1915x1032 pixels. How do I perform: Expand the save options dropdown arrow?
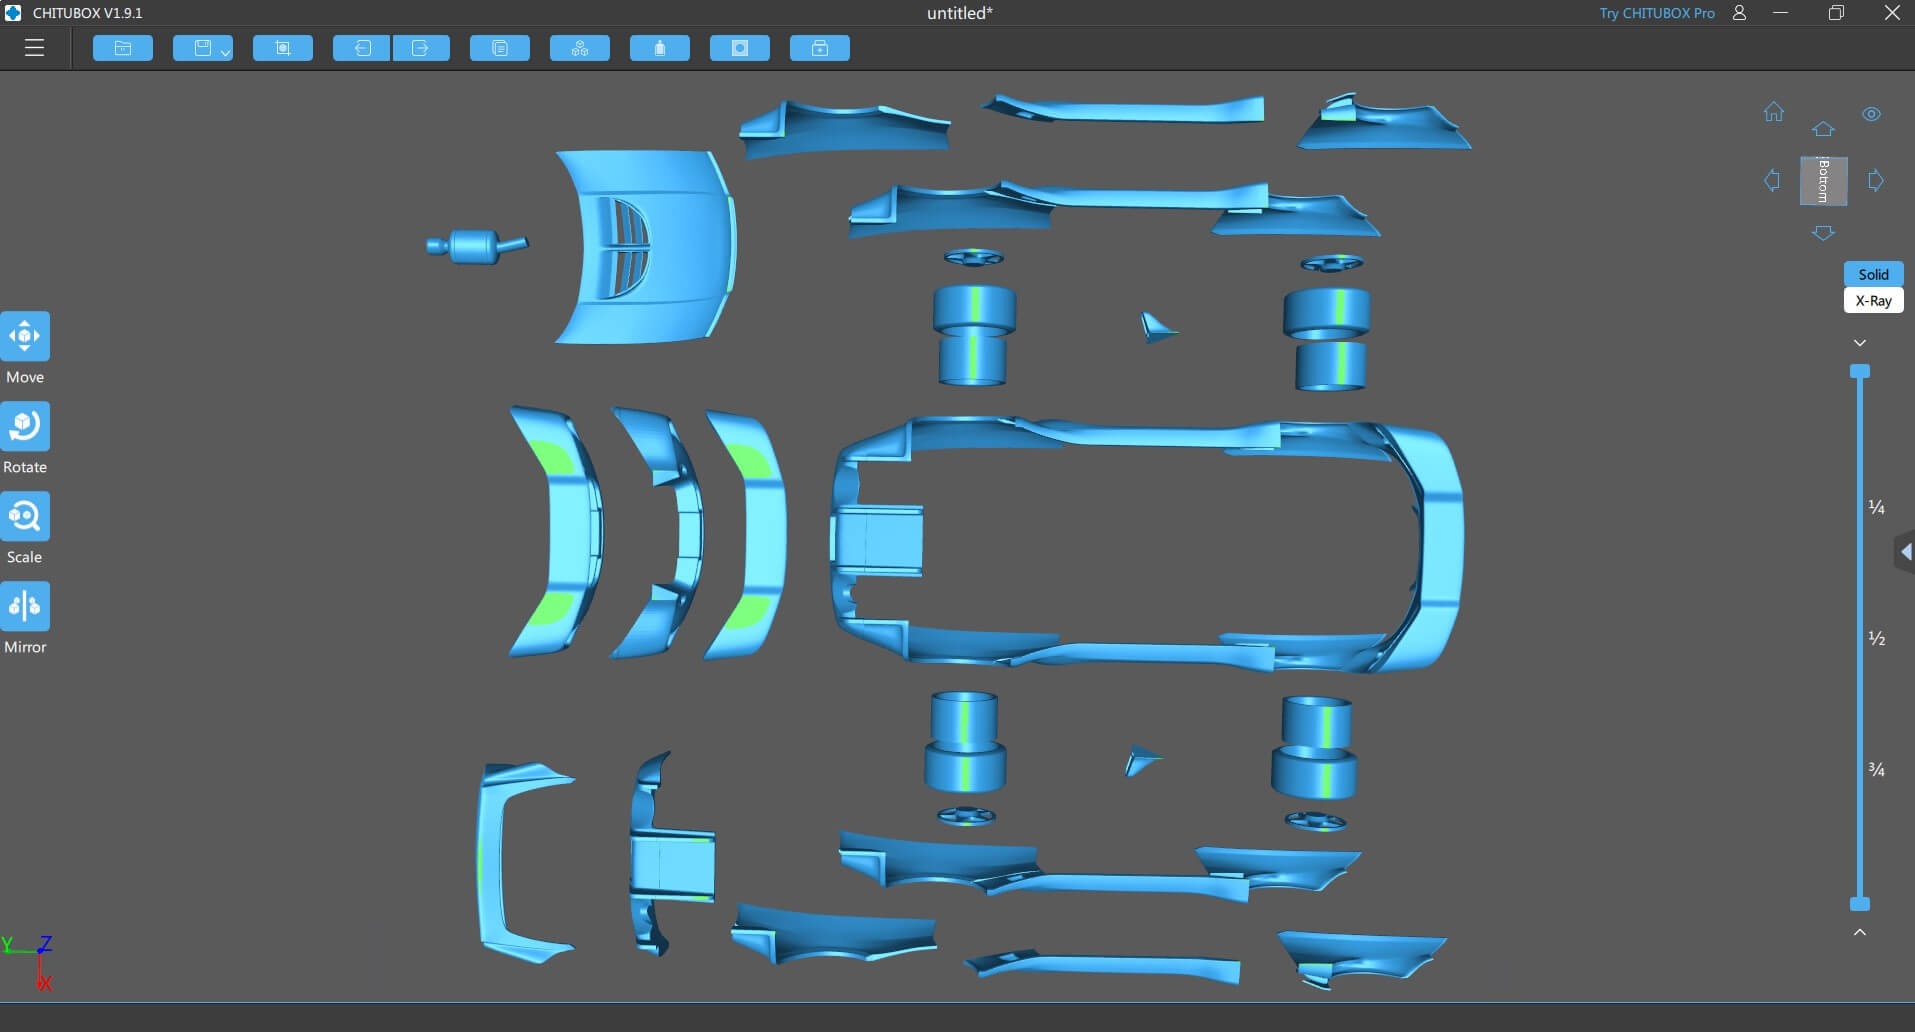click(225, 52)
